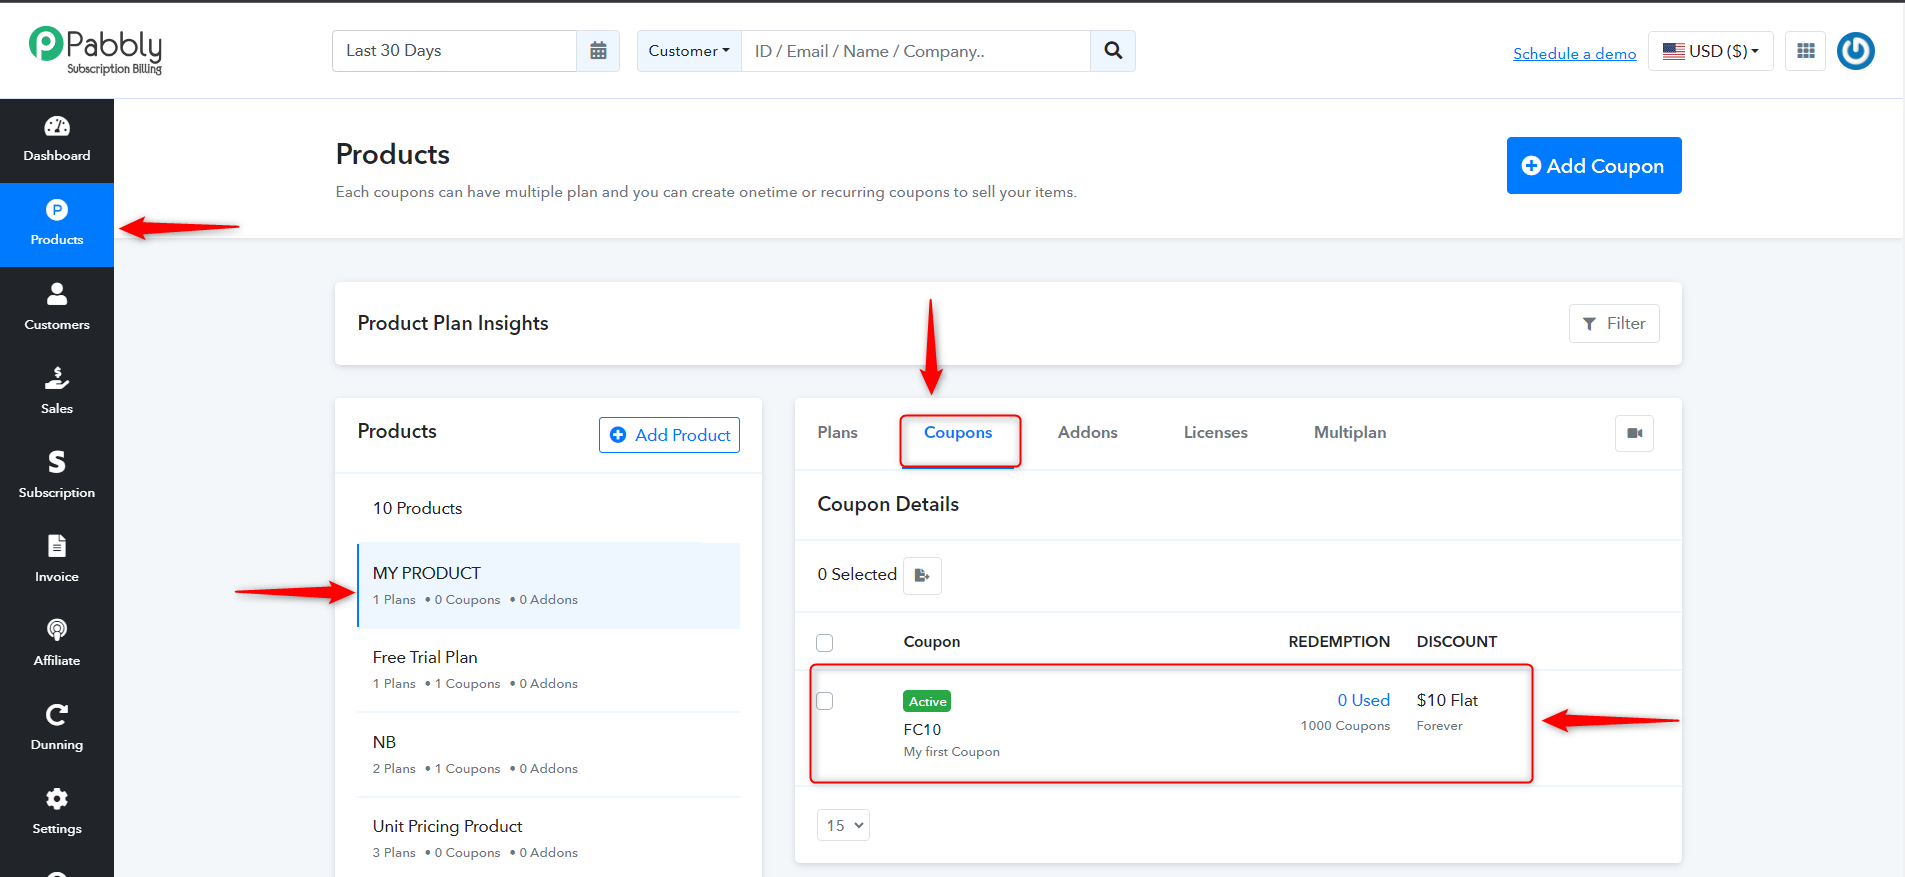
Task: Open the apps grid icon
Action: tap(1806, 51)
